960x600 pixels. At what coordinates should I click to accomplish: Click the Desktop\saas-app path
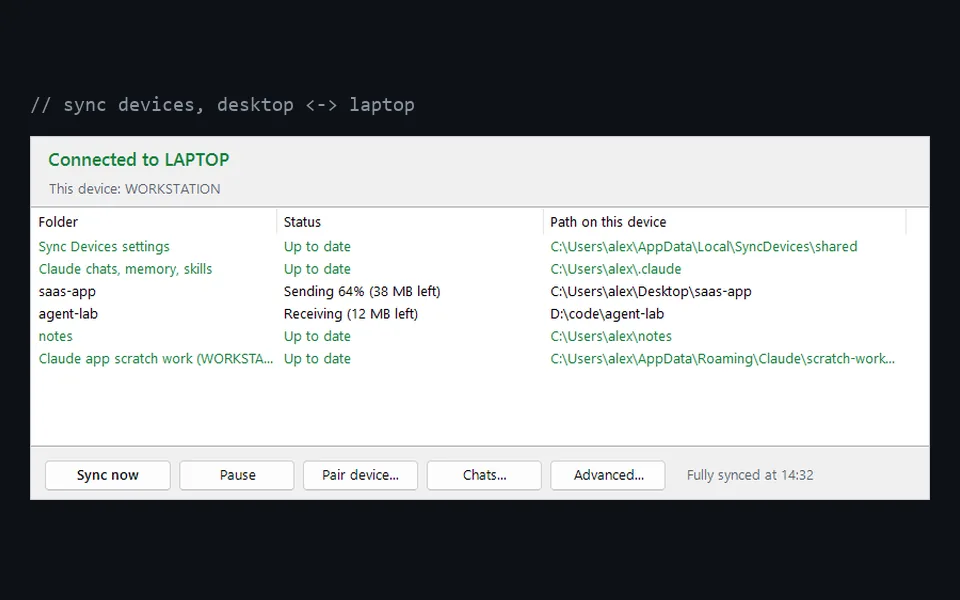click(x=651, y=291)
